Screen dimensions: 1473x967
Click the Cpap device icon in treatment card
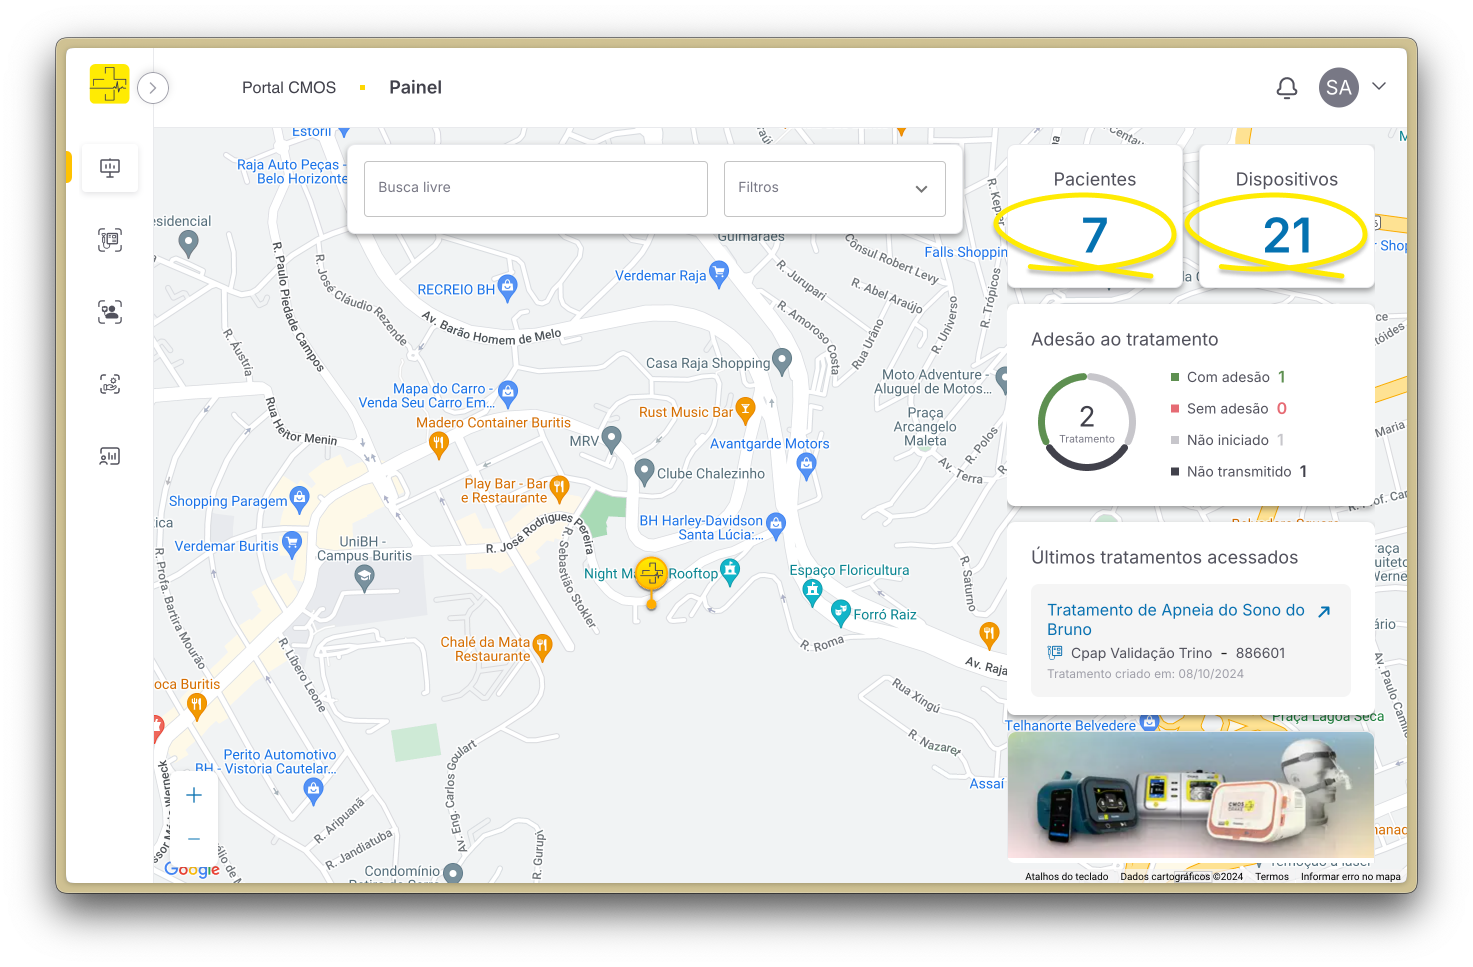point(1055,652)
